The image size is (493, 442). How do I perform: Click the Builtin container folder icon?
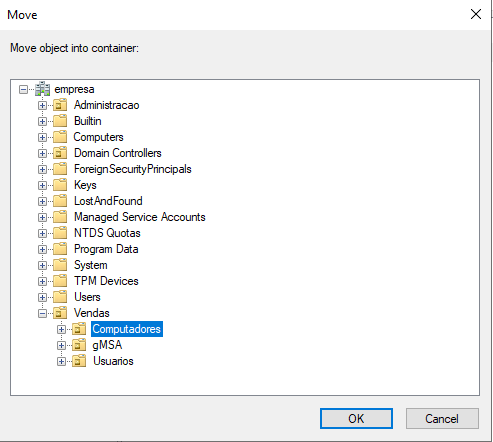tap(60, 121)
